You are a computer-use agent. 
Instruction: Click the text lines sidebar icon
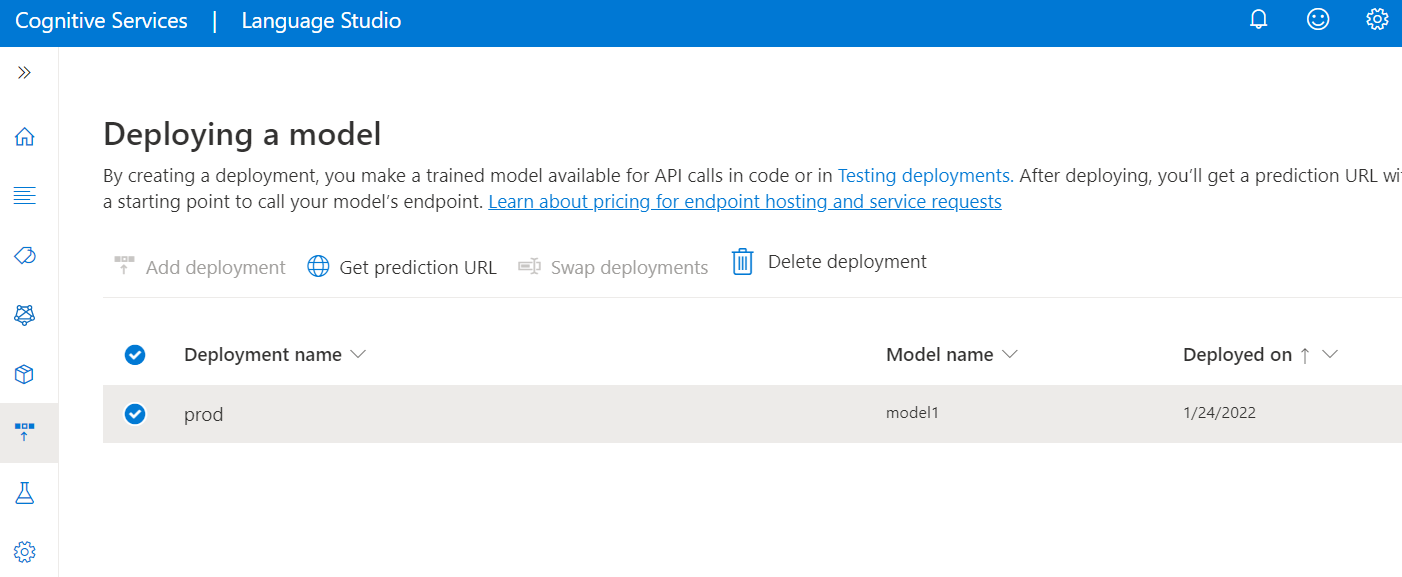(25, 196)
